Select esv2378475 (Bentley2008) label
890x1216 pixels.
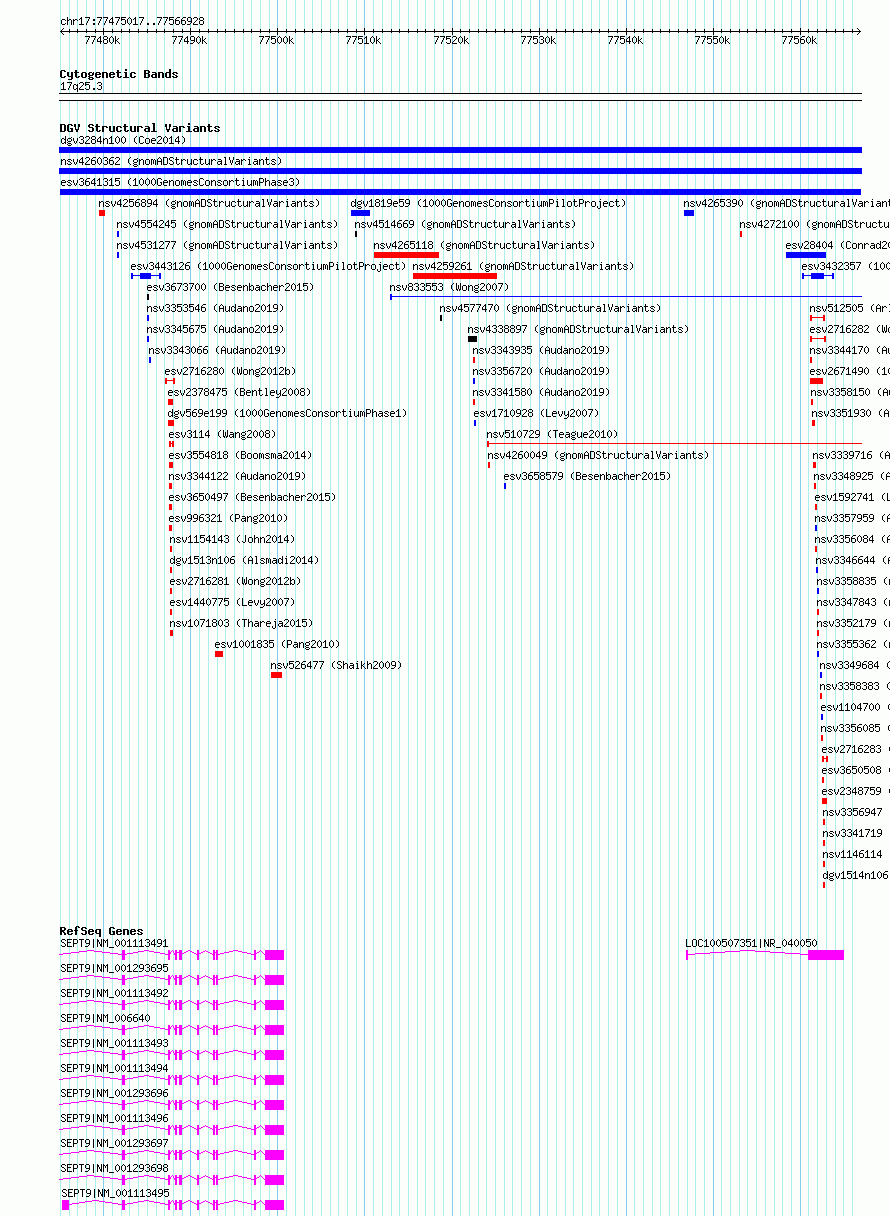239,392
